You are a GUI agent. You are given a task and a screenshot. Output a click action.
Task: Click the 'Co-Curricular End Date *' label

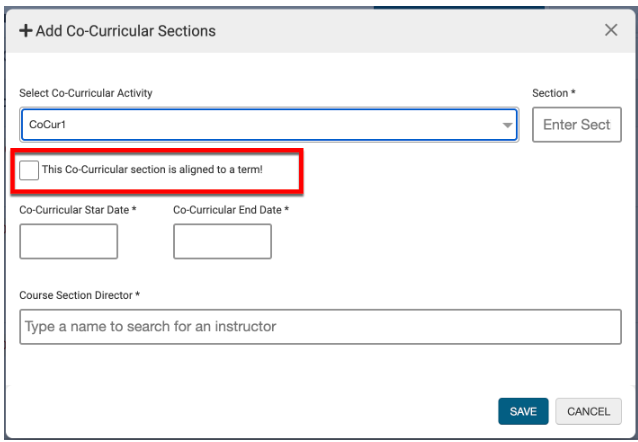[x=231, y=209]
